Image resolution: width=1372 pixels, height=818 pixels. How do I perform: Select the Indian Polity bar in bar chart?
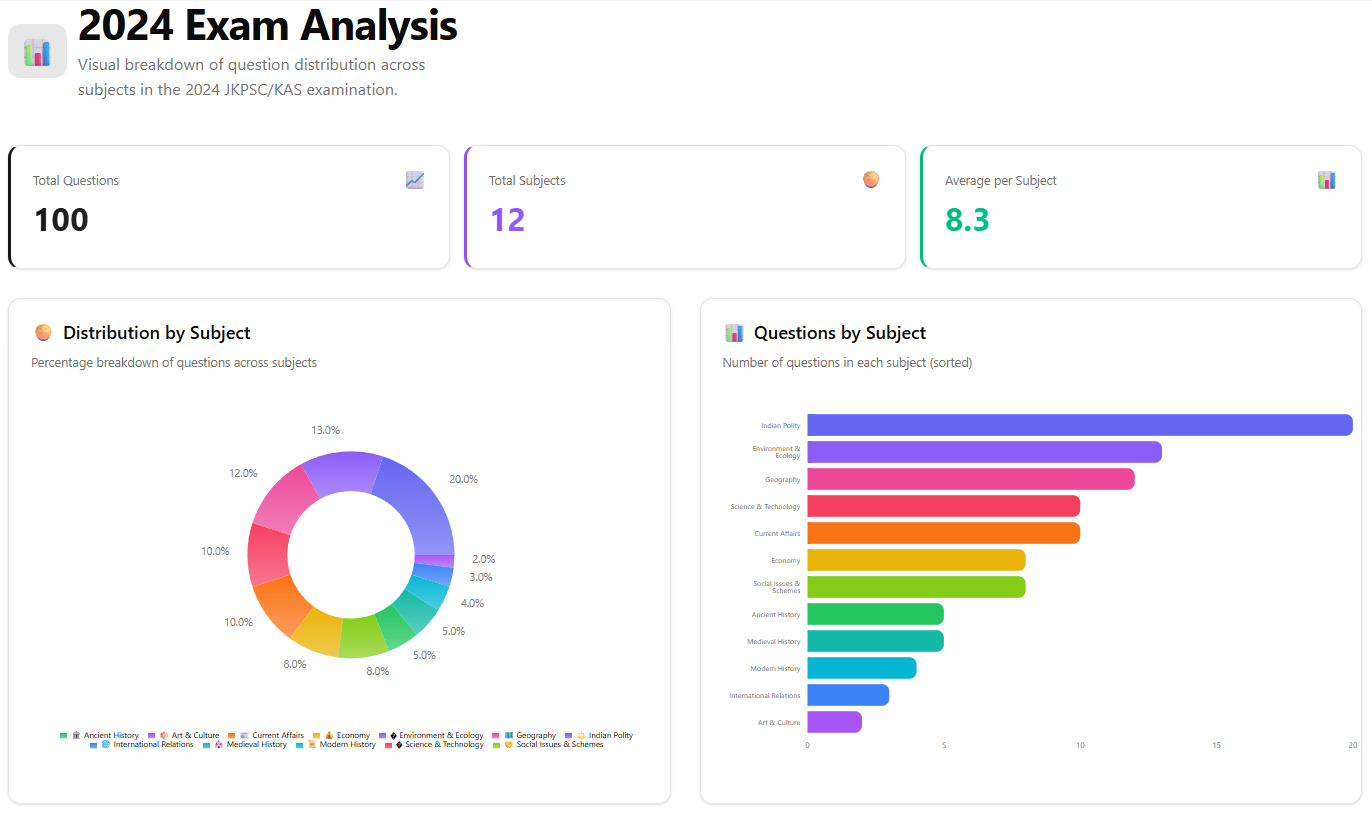(1079, 425)
